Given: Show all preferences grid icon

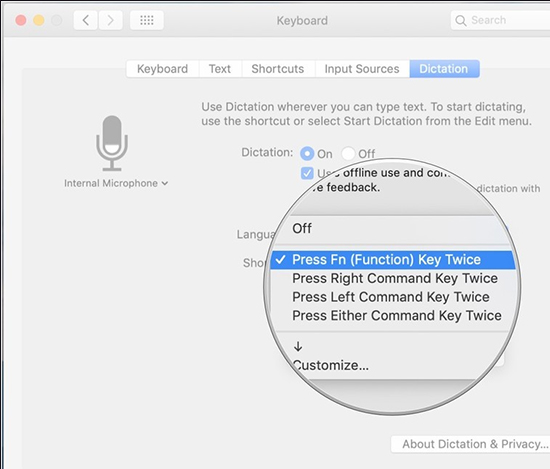Looking at the screenshot, I should 147,20.
